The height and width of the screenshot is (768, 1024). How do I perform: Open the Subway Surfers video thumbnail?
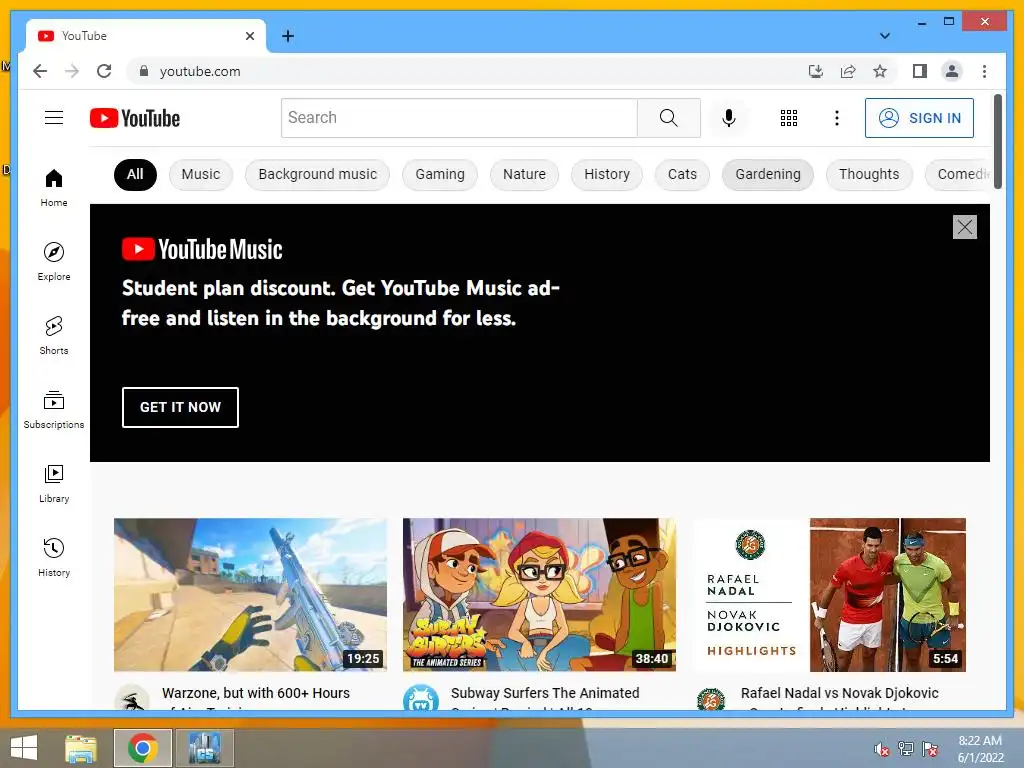(x=539, y=595)
